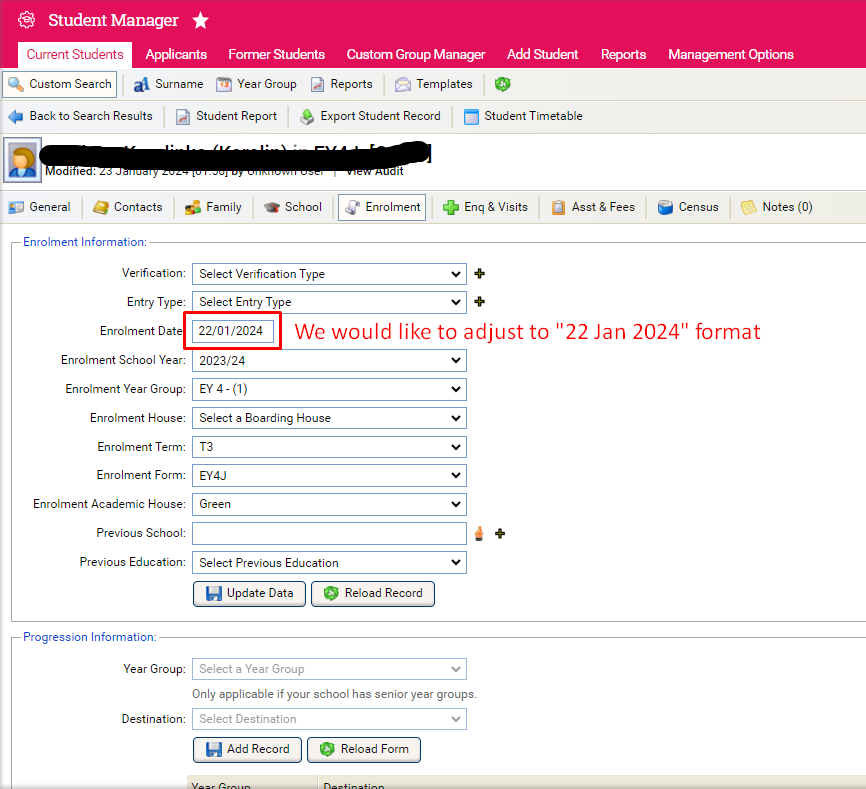
Task: Click the plus icon beside Verification dropdown
Action: click(x=479, y=273)
